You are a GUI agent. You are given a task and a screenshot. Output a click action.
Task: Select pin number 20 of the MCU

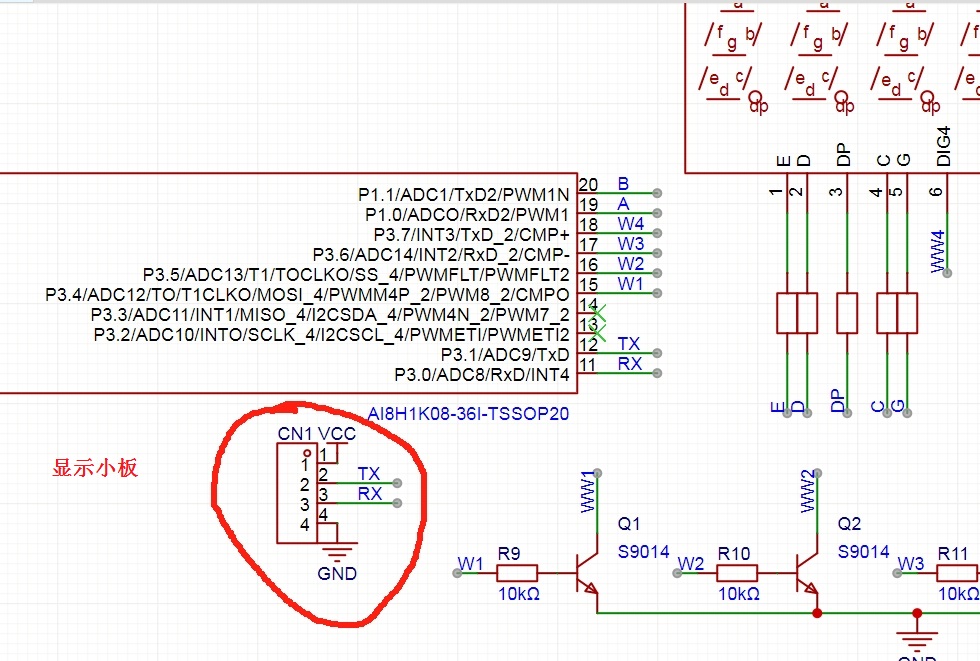tap(588, 184)
